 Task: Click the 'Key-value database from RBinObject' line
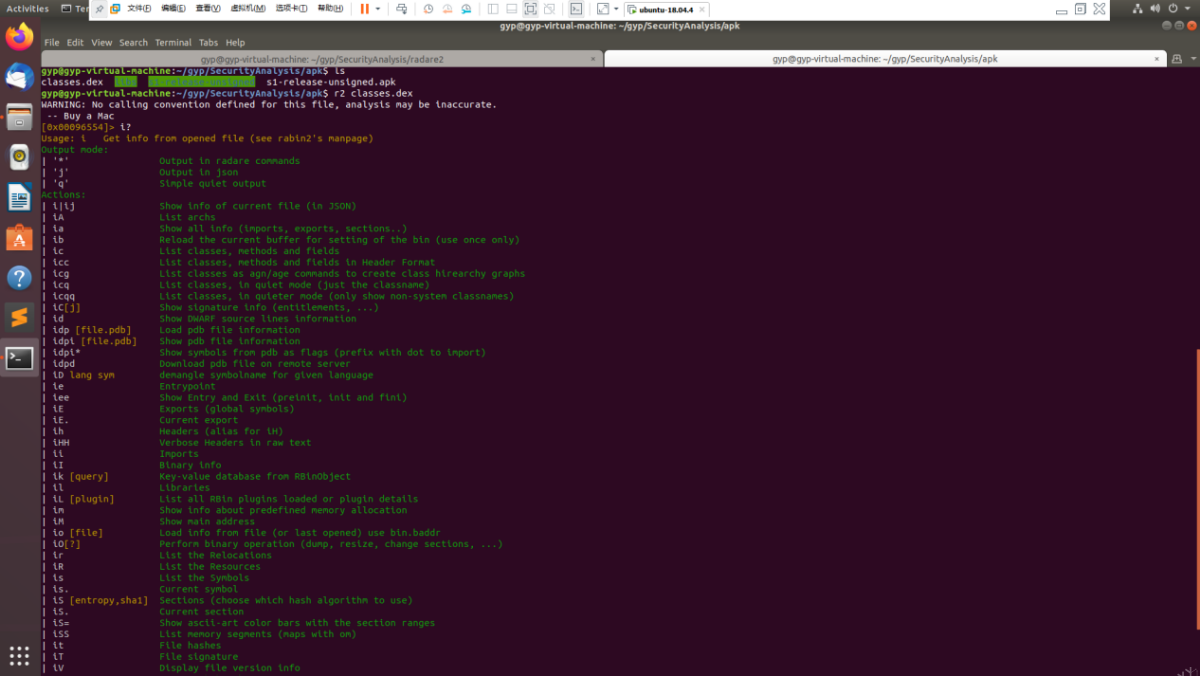click(255, 477)
